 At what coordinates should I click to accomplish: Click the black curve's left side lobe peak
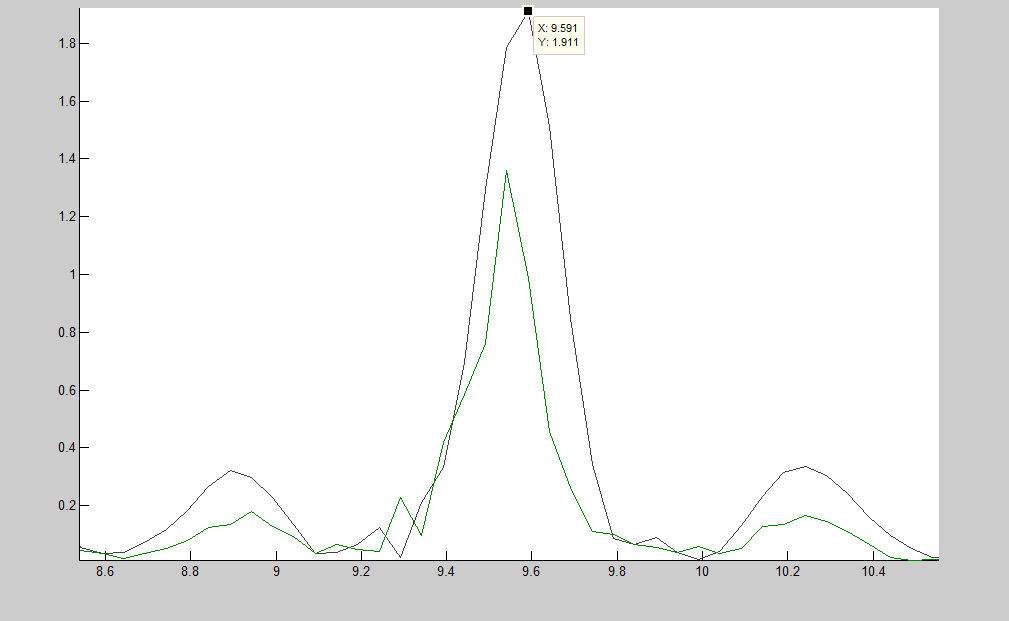(230, 470)
